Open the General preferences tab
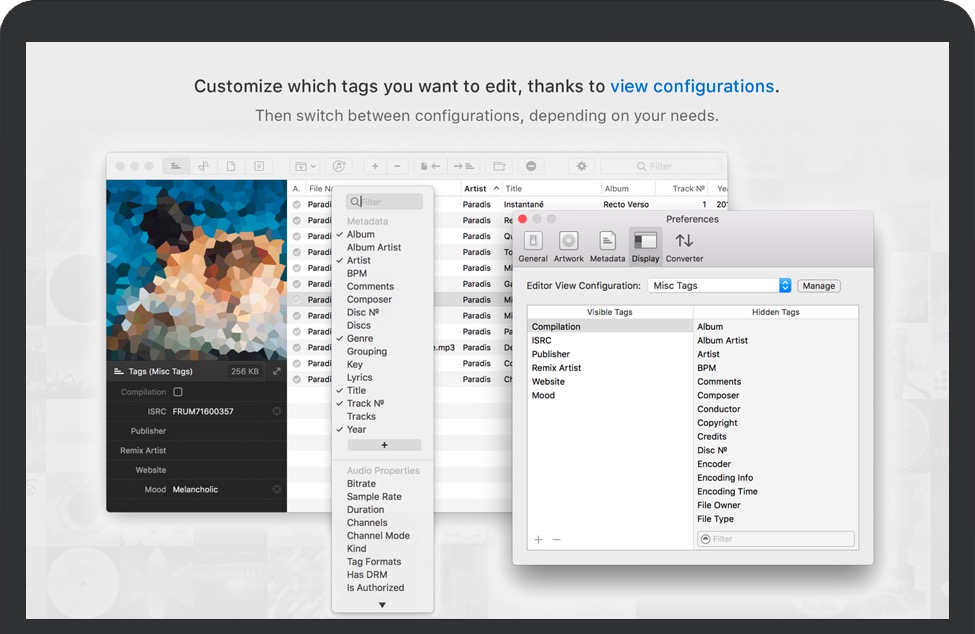 pos(533,246)
